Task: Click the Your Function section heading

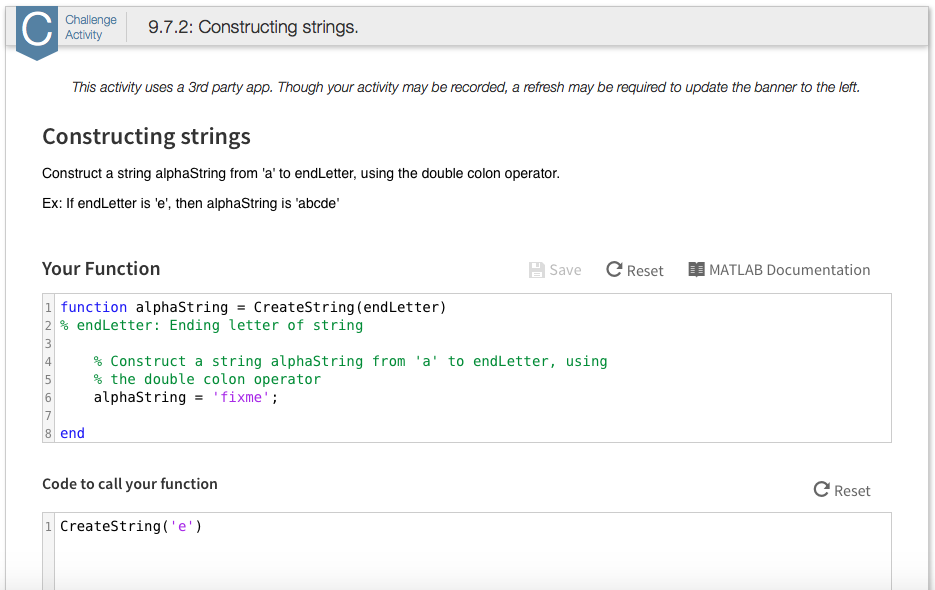Action: tap(101, 269)
